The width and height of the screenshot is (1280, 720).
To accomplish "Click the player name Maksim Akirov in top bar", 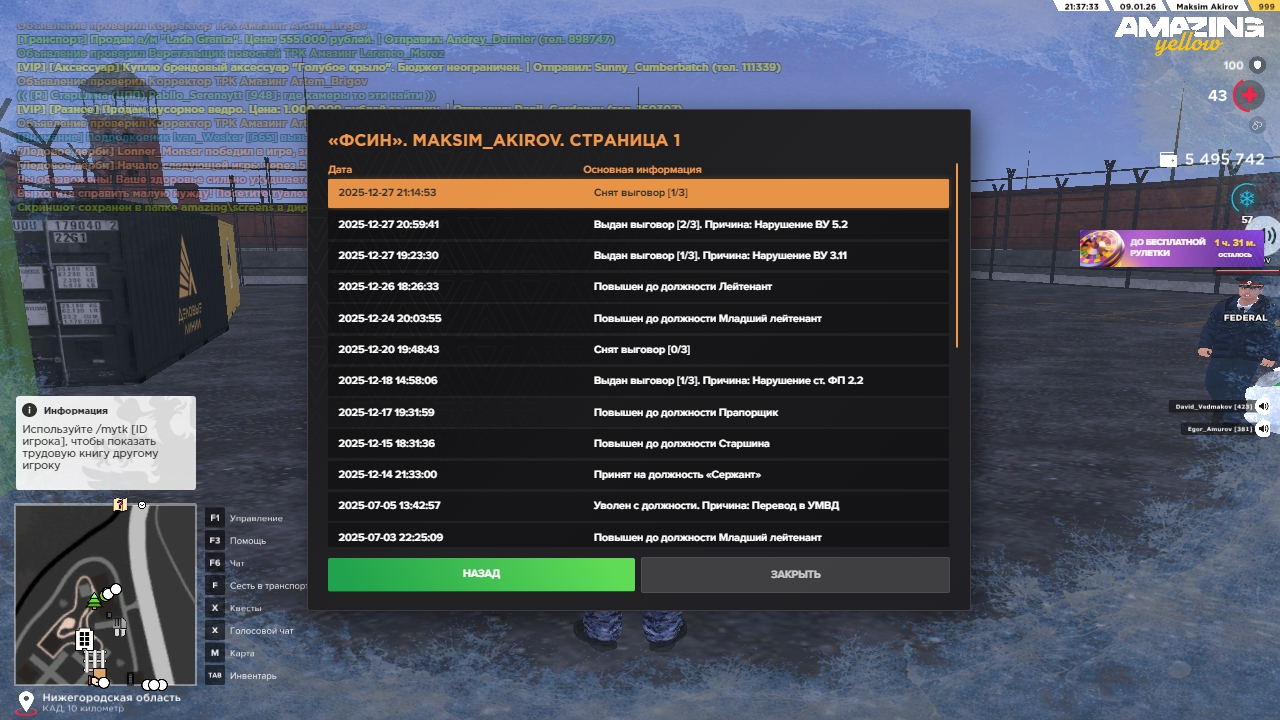I will pyautogui.click(x=1206, y=6).
